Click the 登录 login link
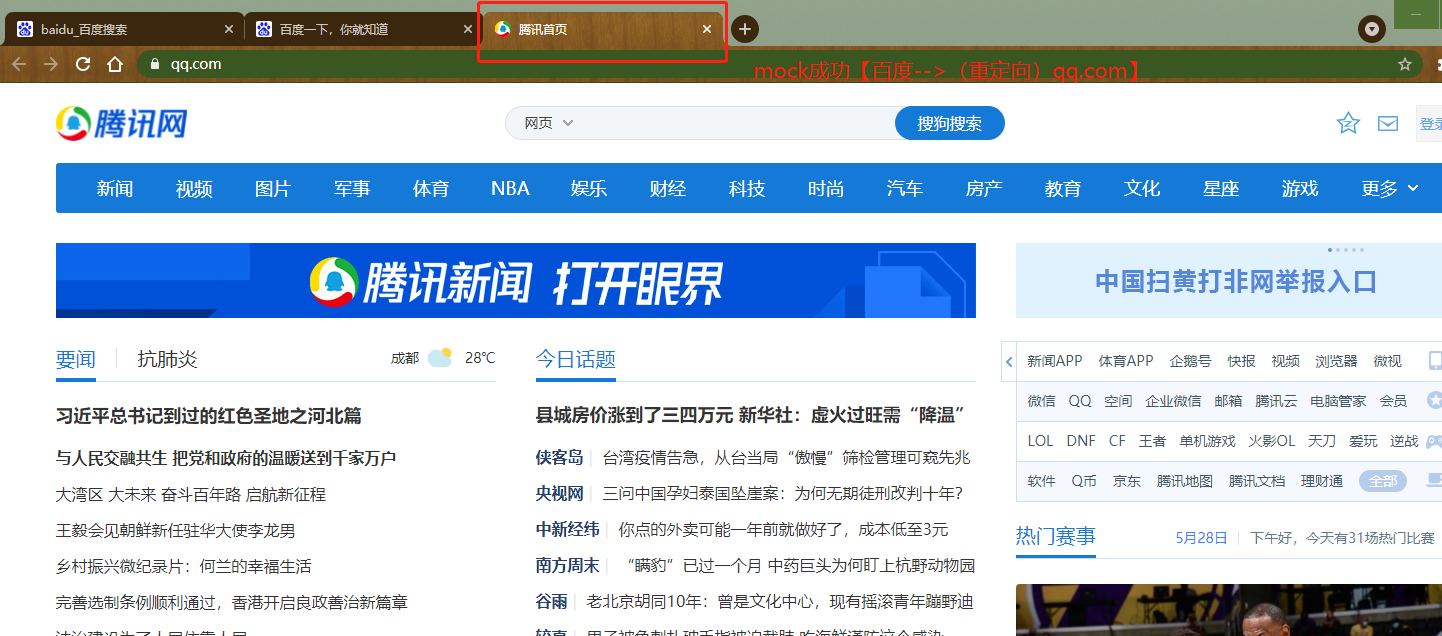This screenshot has width=1442, height=636. click(x=1430, y=124)
